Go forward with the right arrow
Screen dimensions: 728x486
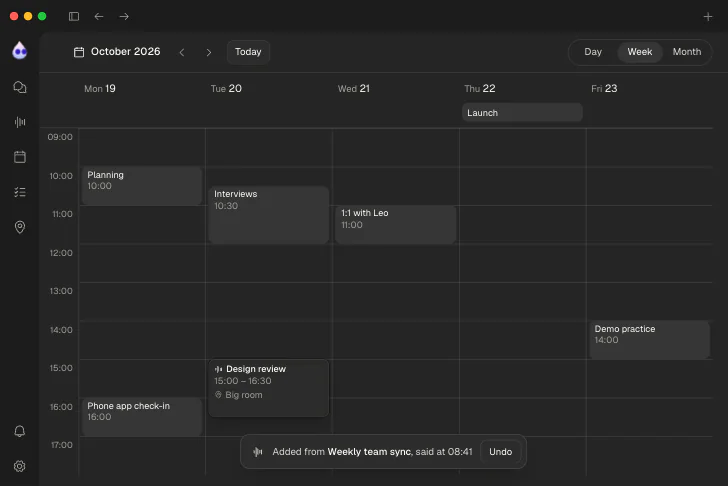click(x=124, y=16)
